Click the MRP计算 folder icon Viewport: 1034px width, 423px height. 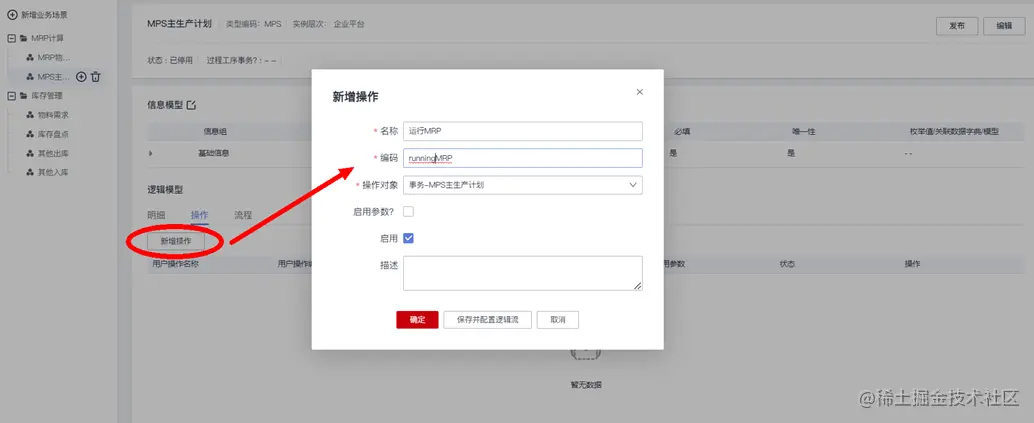(x=24, y=38)
